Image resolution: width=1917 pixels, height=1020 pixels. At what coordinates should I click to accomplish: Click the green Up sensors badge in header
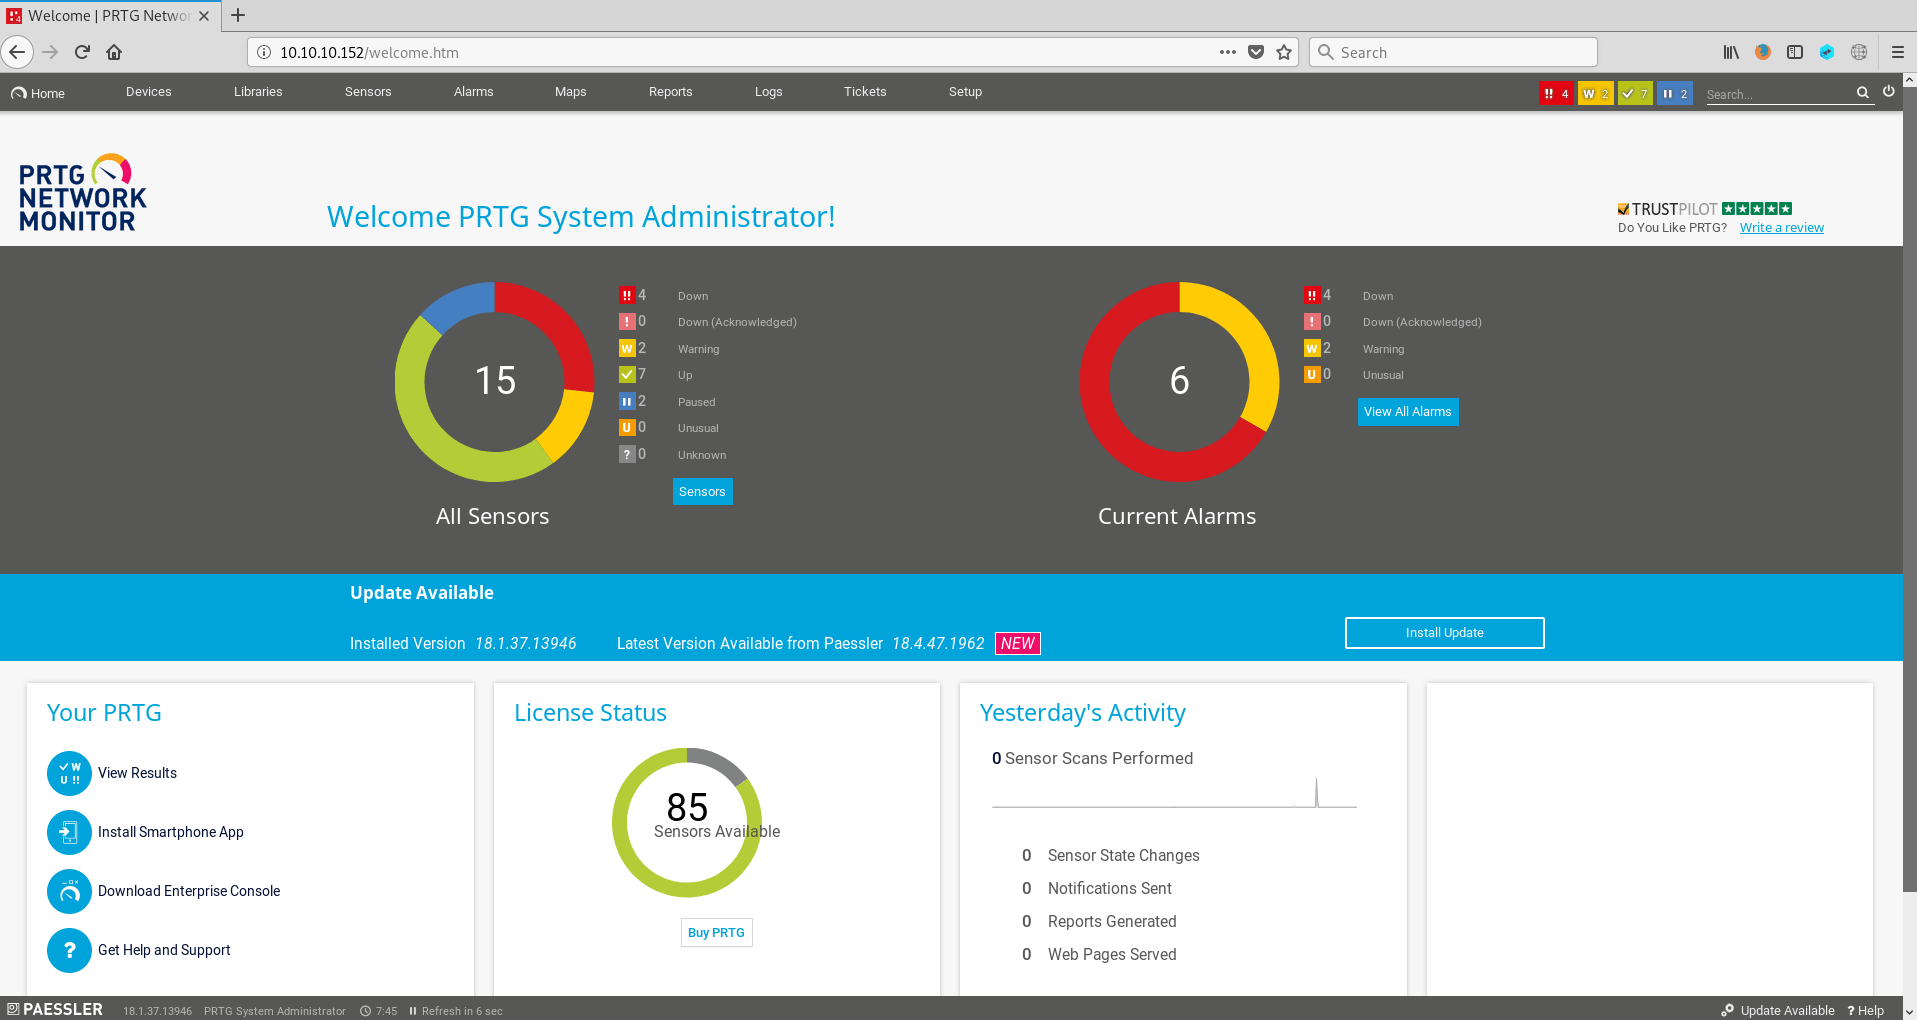pos(1635,94)
